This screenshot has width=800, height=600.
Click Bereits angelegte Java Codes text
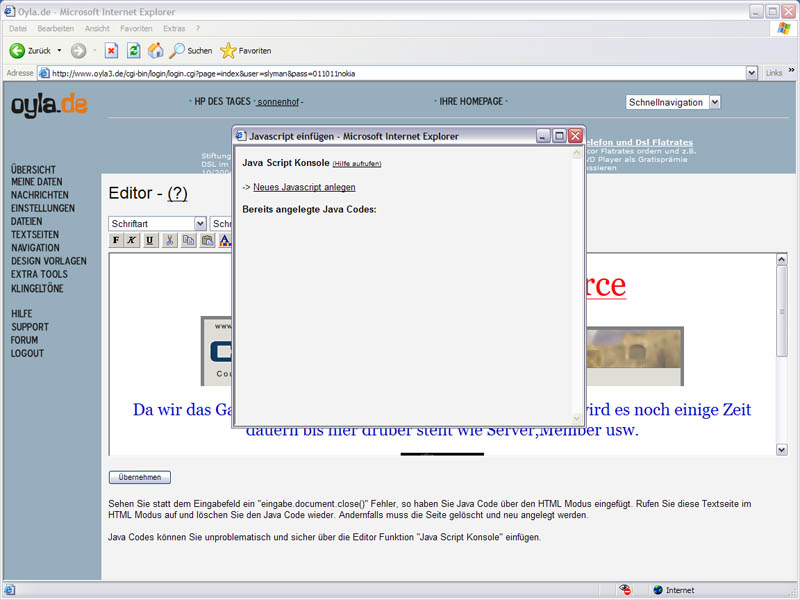309,210
